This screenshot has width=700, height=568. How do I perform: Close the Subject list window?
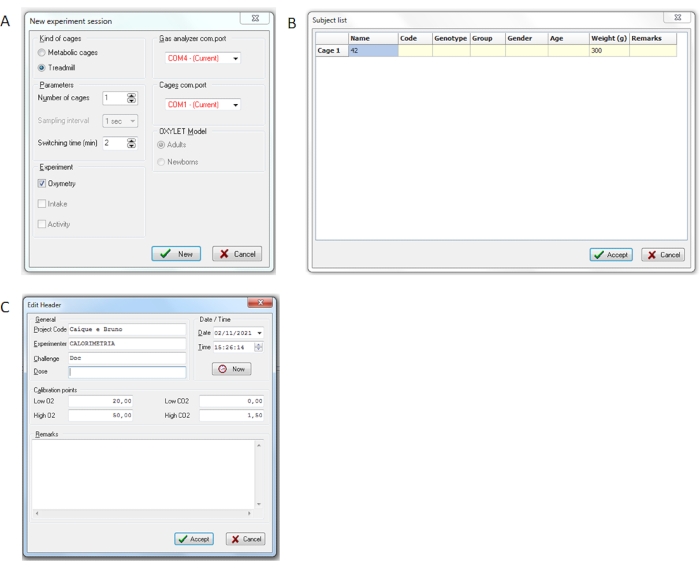678,17
